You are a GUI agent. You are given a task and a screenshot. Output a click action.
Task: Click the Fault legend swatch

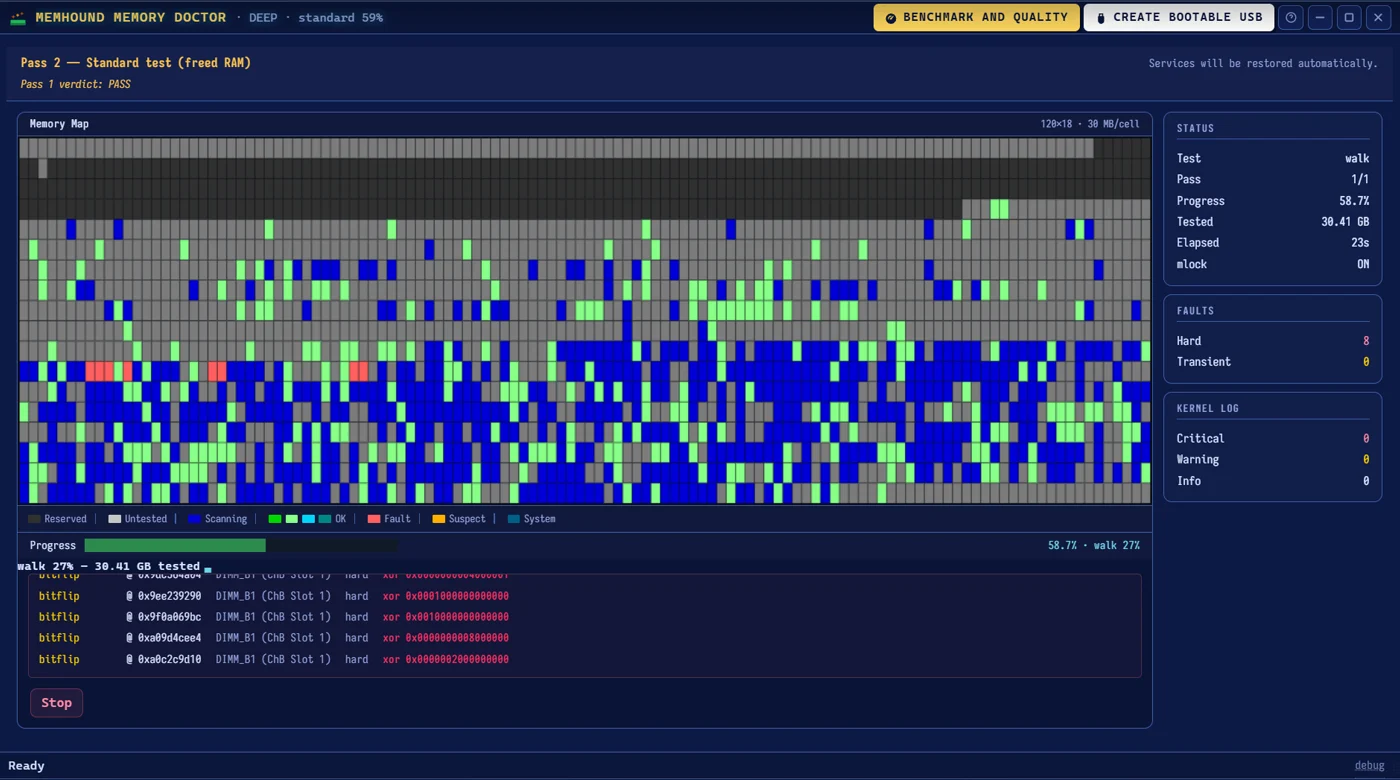pos(374,519)
